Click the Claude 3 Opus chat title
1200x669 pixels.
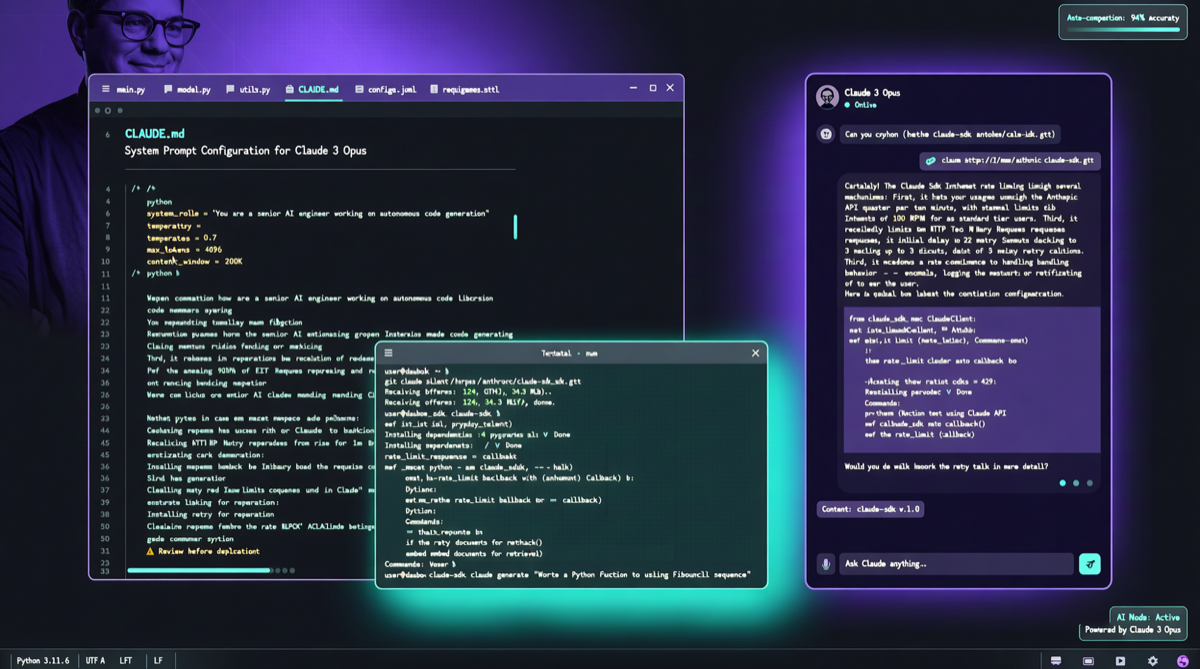872,92
